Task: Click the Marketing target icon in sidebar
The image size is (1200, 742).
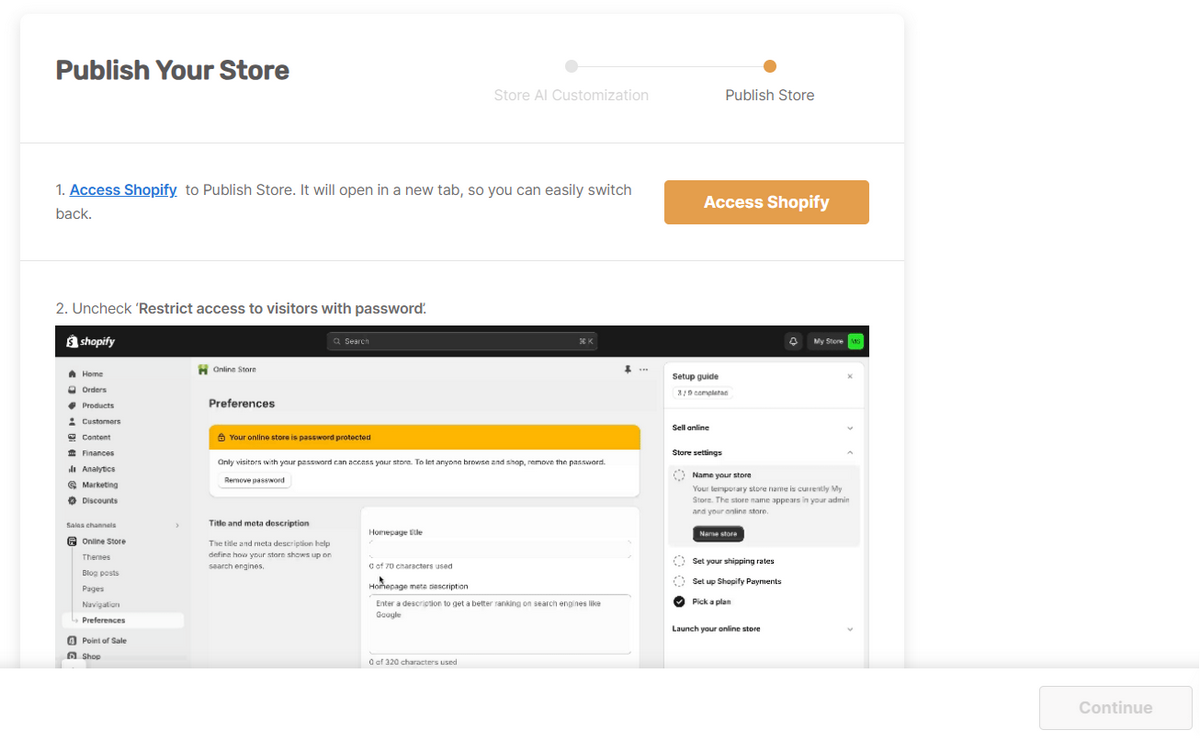Action: pyautogui.click(x=72, y=485)
